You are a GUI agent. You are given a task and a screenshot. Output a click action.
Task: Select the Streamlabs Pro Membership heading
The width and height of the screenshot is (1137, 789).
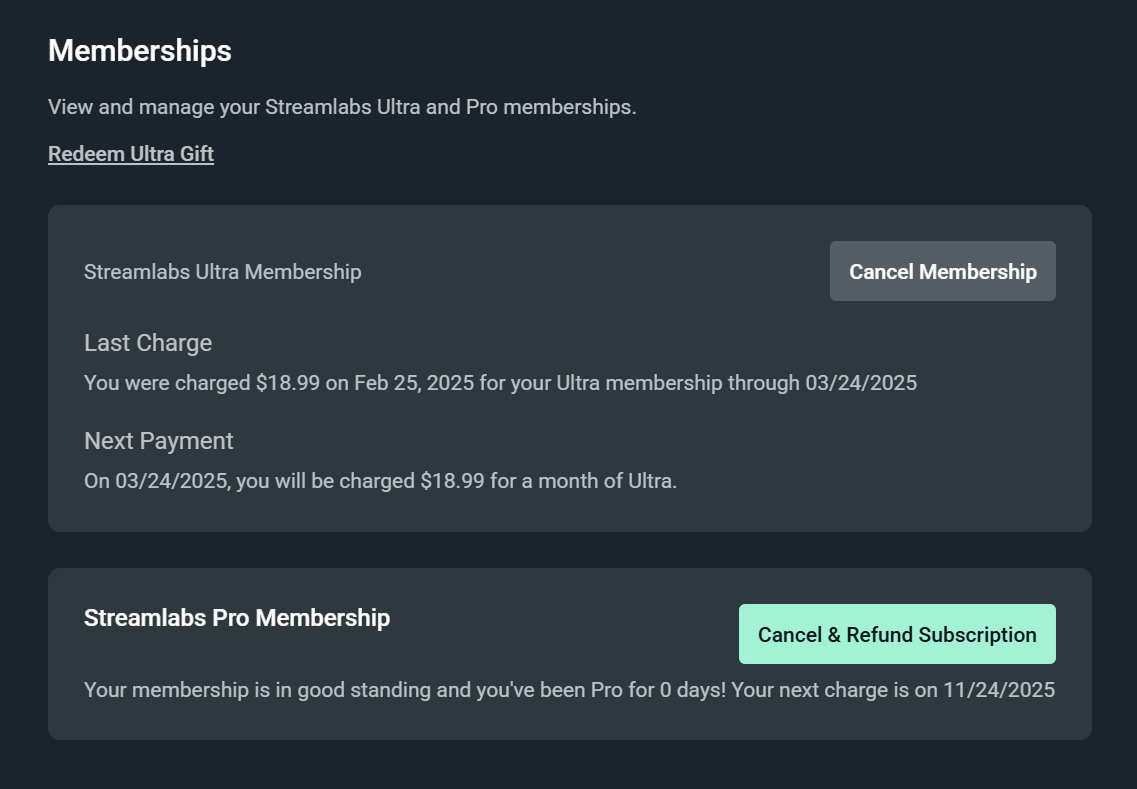click(x=236, y=618)
